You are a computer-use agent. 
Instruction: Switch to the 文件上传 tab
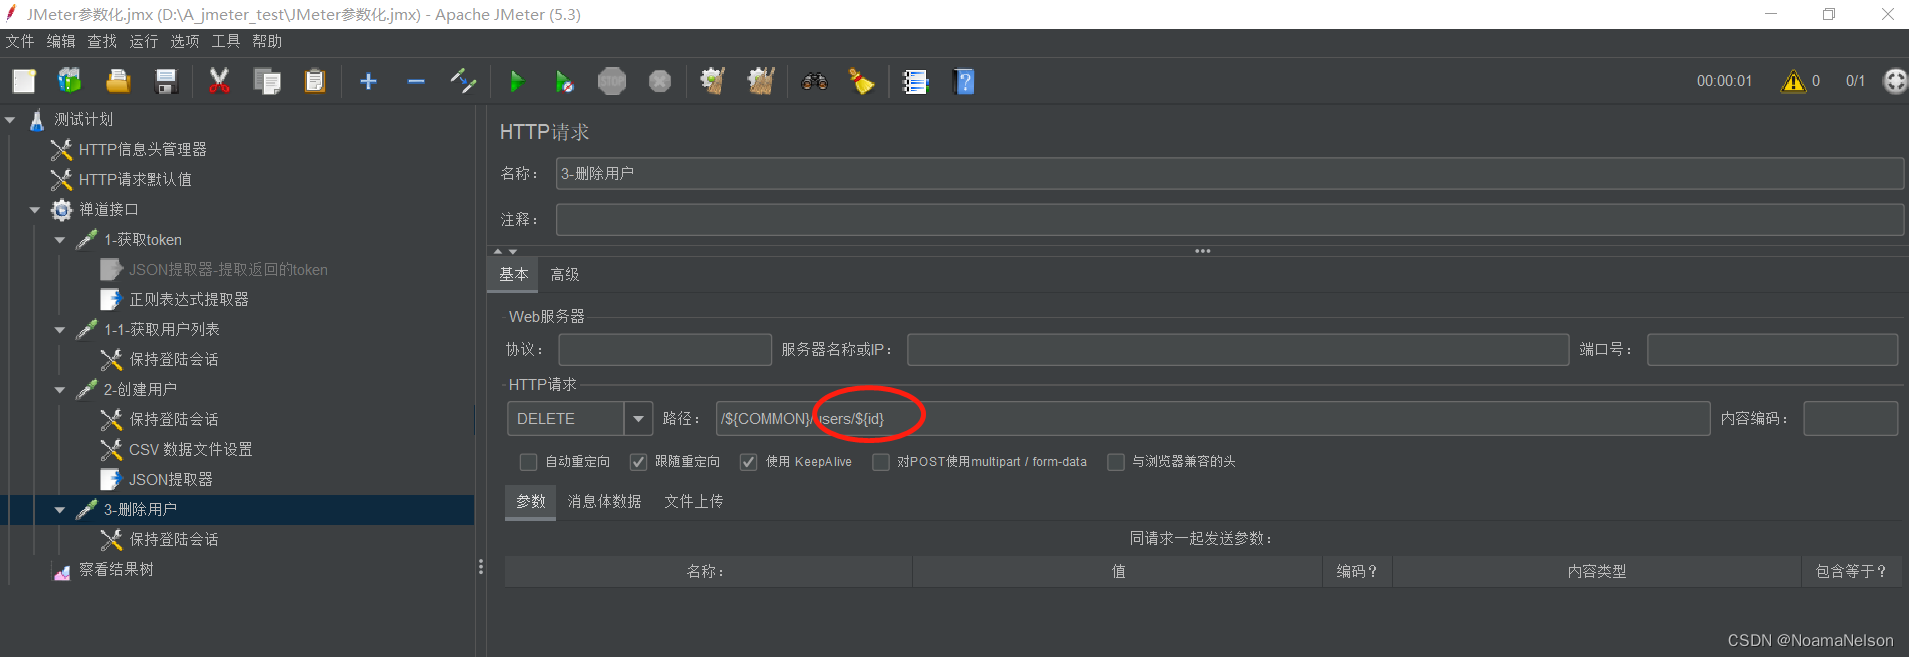coord(694,501)
